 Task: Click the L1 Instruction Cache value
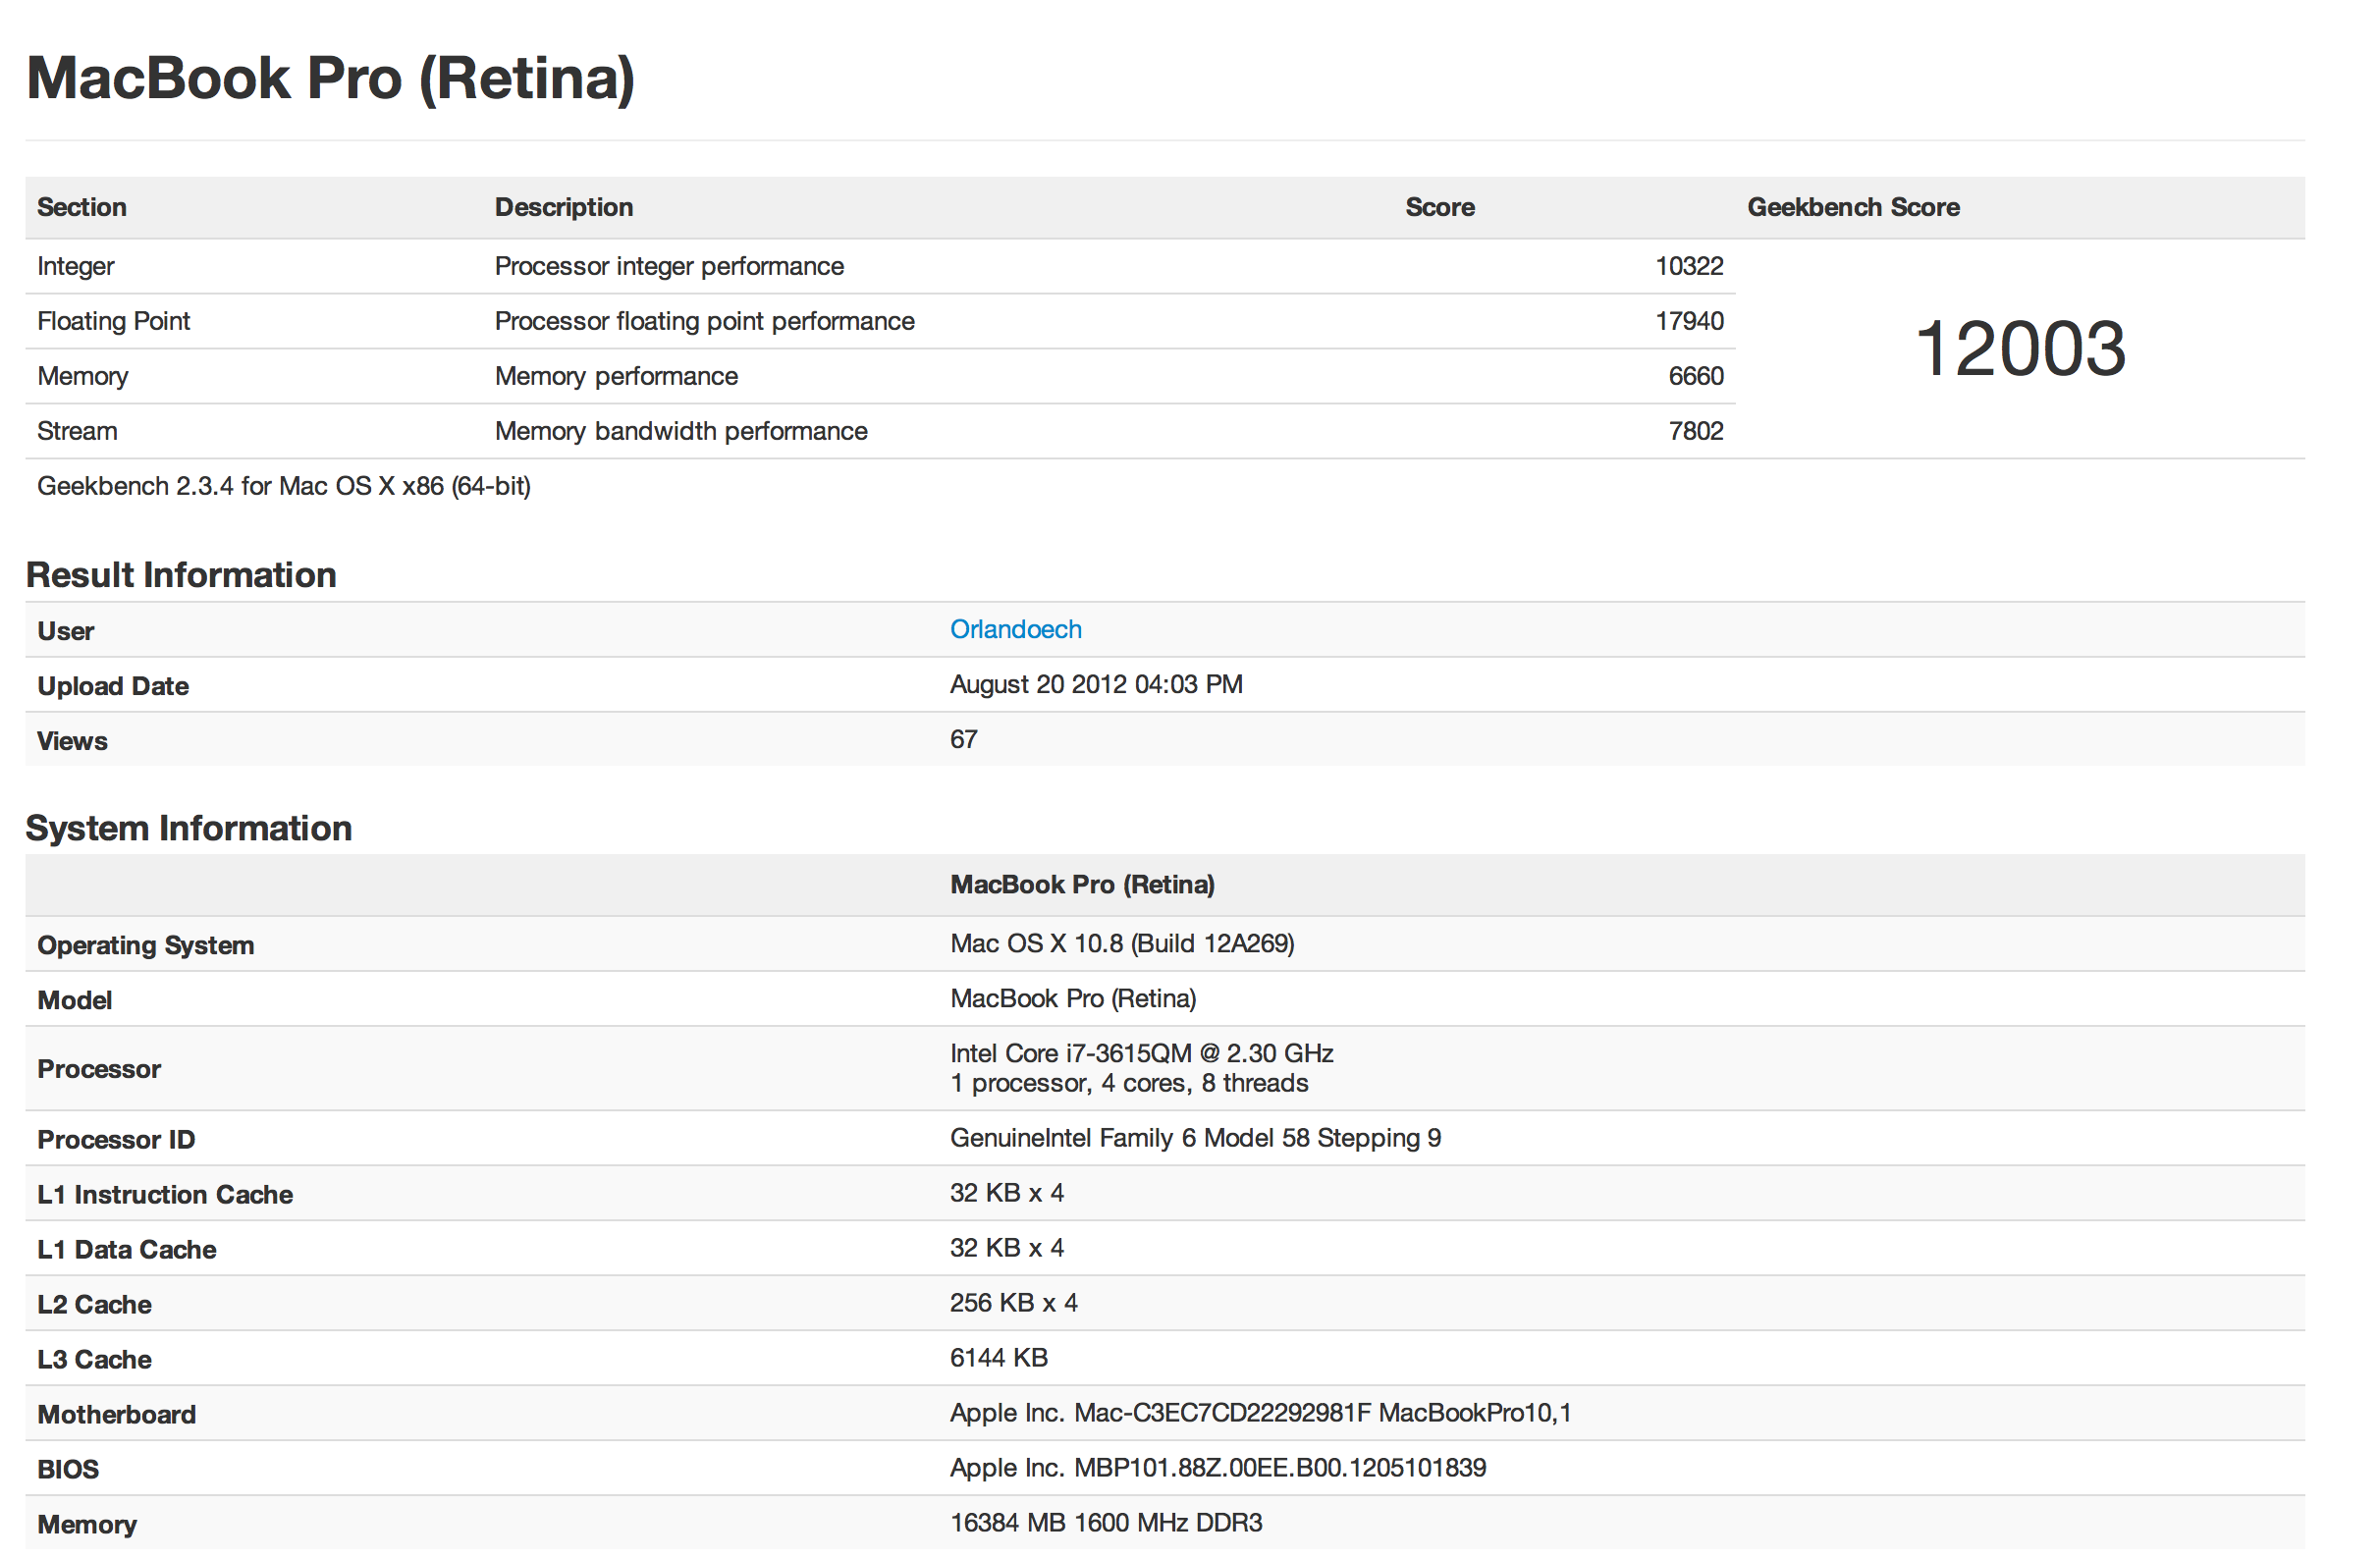click(x=1007, y=1193)
